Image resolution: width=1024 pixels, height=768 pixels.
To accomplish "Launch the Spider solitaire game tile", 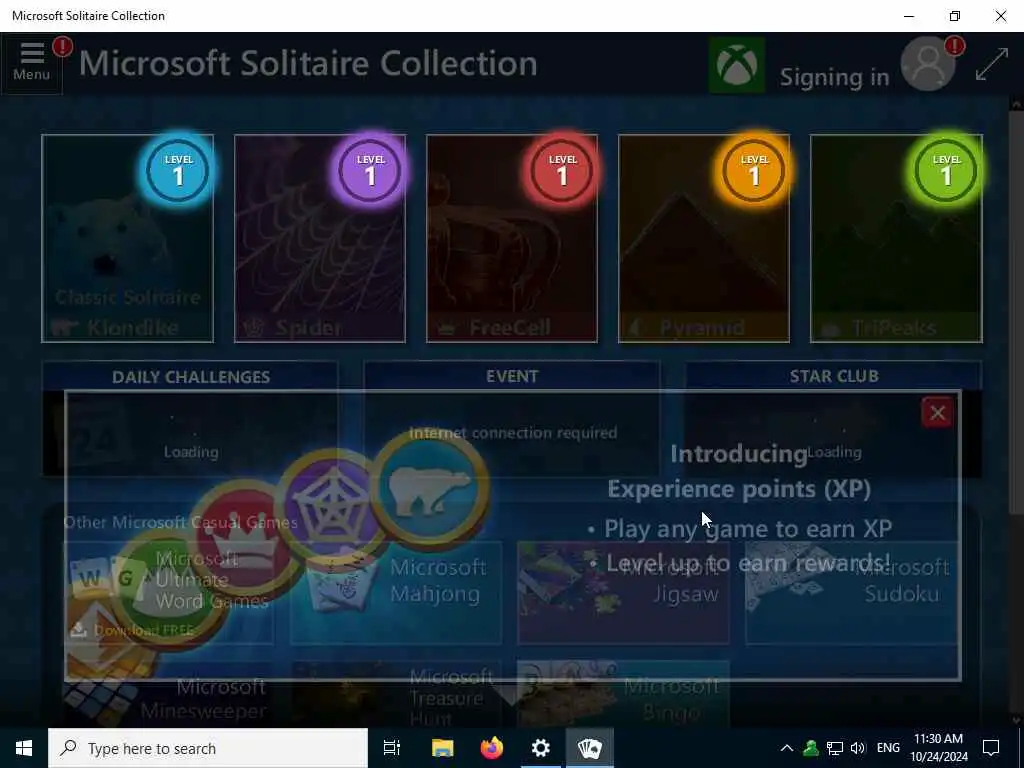I will pyautogui.click(x=320, y=238).
